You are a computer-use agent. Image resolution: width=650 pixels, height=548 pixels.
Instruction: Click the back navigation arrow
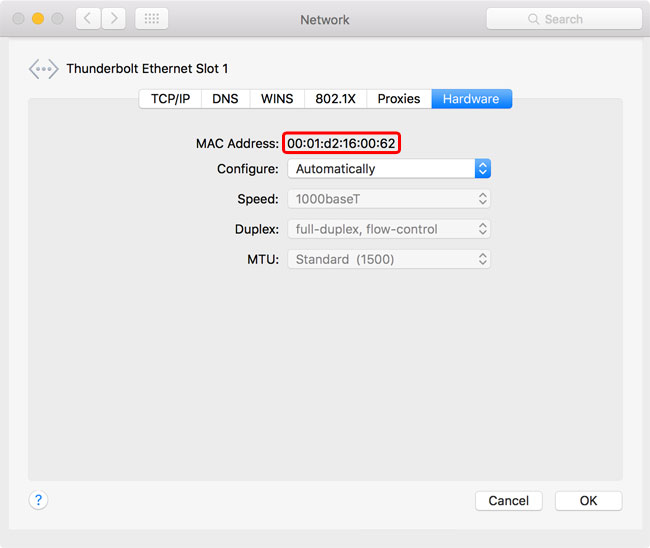pos(88,19)
